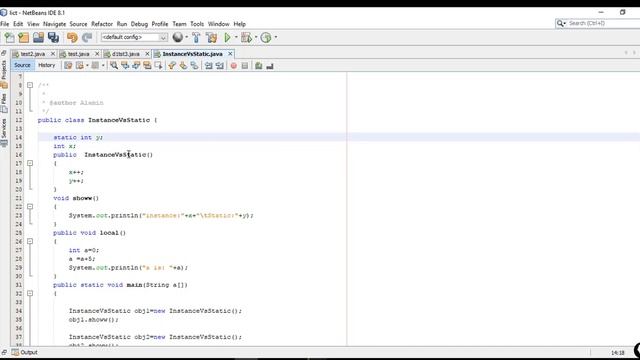Viewport: 640px width, 360px height.
Task: Click the Comment lines icon
Action: [x=258, y=65]
